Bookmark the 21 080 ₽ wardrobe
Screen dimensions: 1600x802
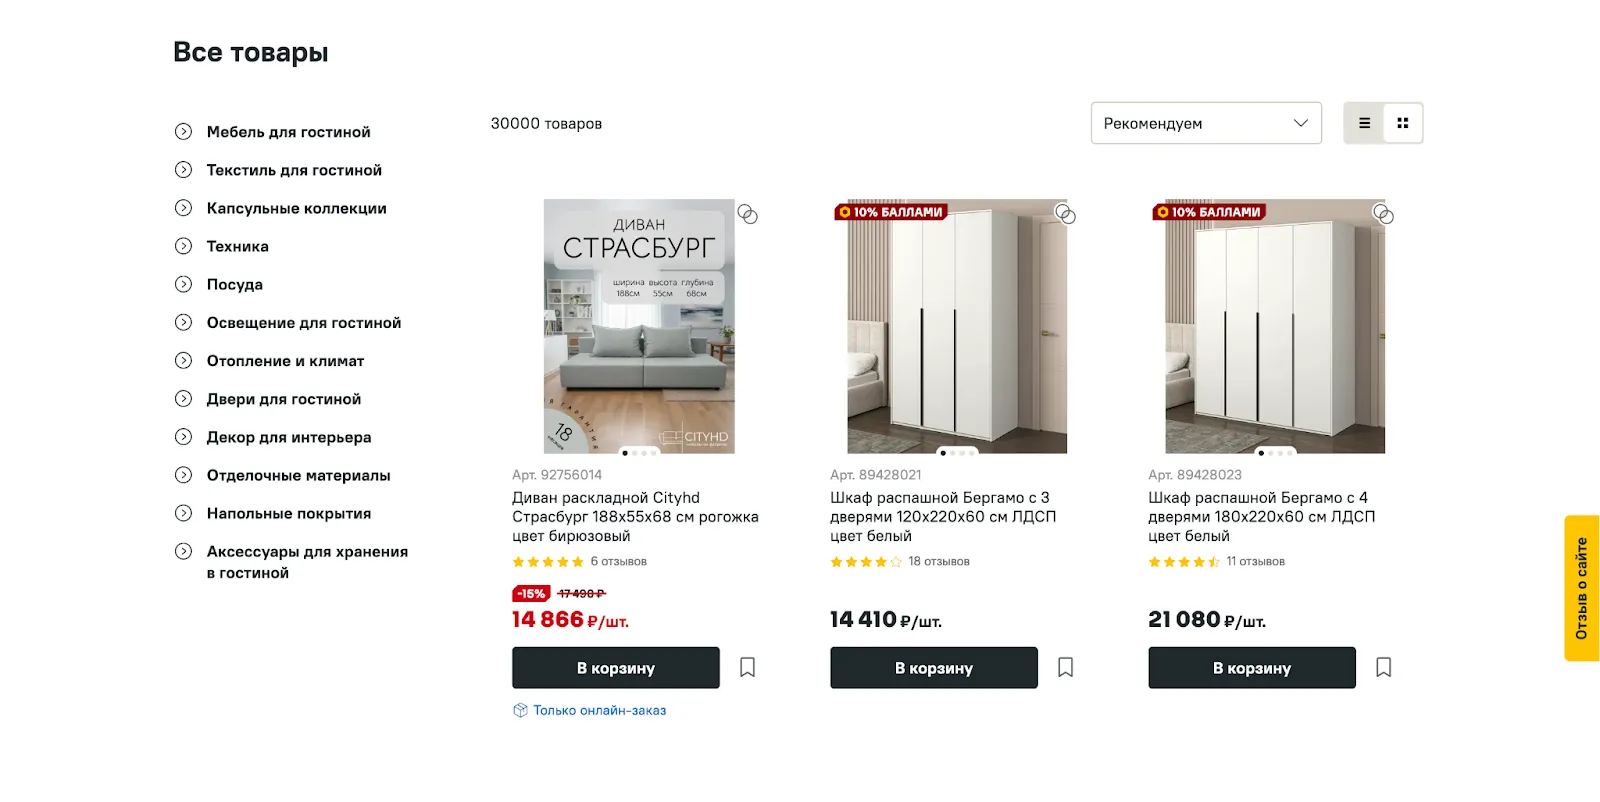[x=1383, y=667]
